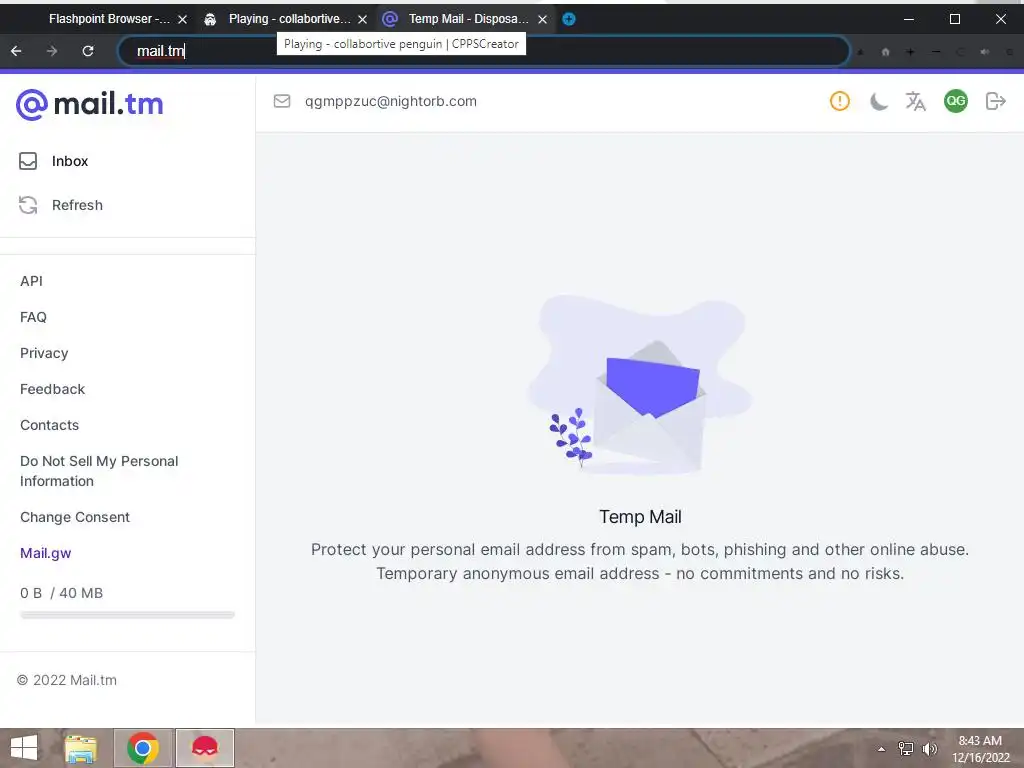Click the Temp Mail heading
Image resolution: width=1024 pixels, height=768 pixels.
(x=640, y=517)
